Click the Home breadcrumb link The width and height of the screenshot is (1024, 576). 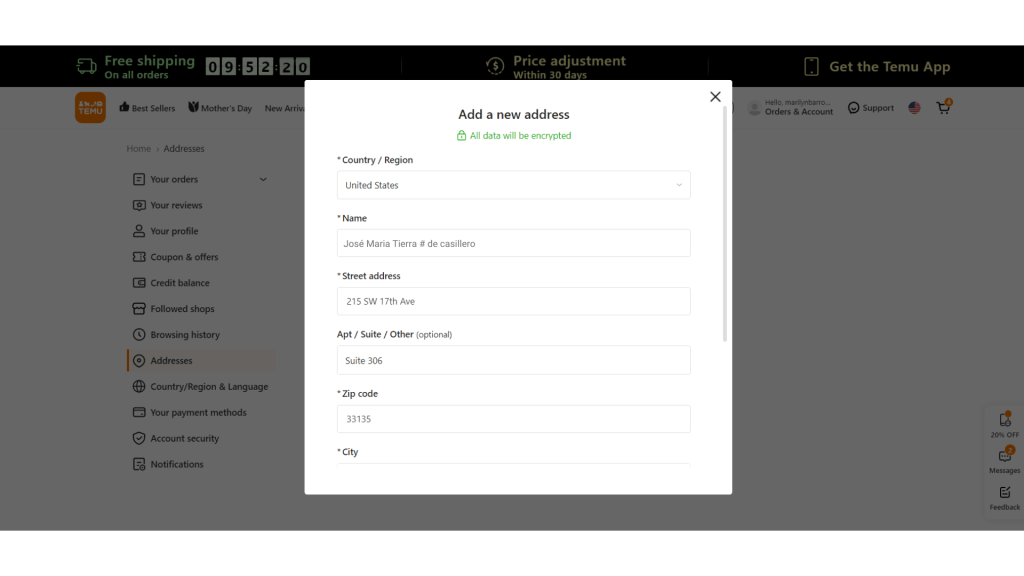coord(138,148)
